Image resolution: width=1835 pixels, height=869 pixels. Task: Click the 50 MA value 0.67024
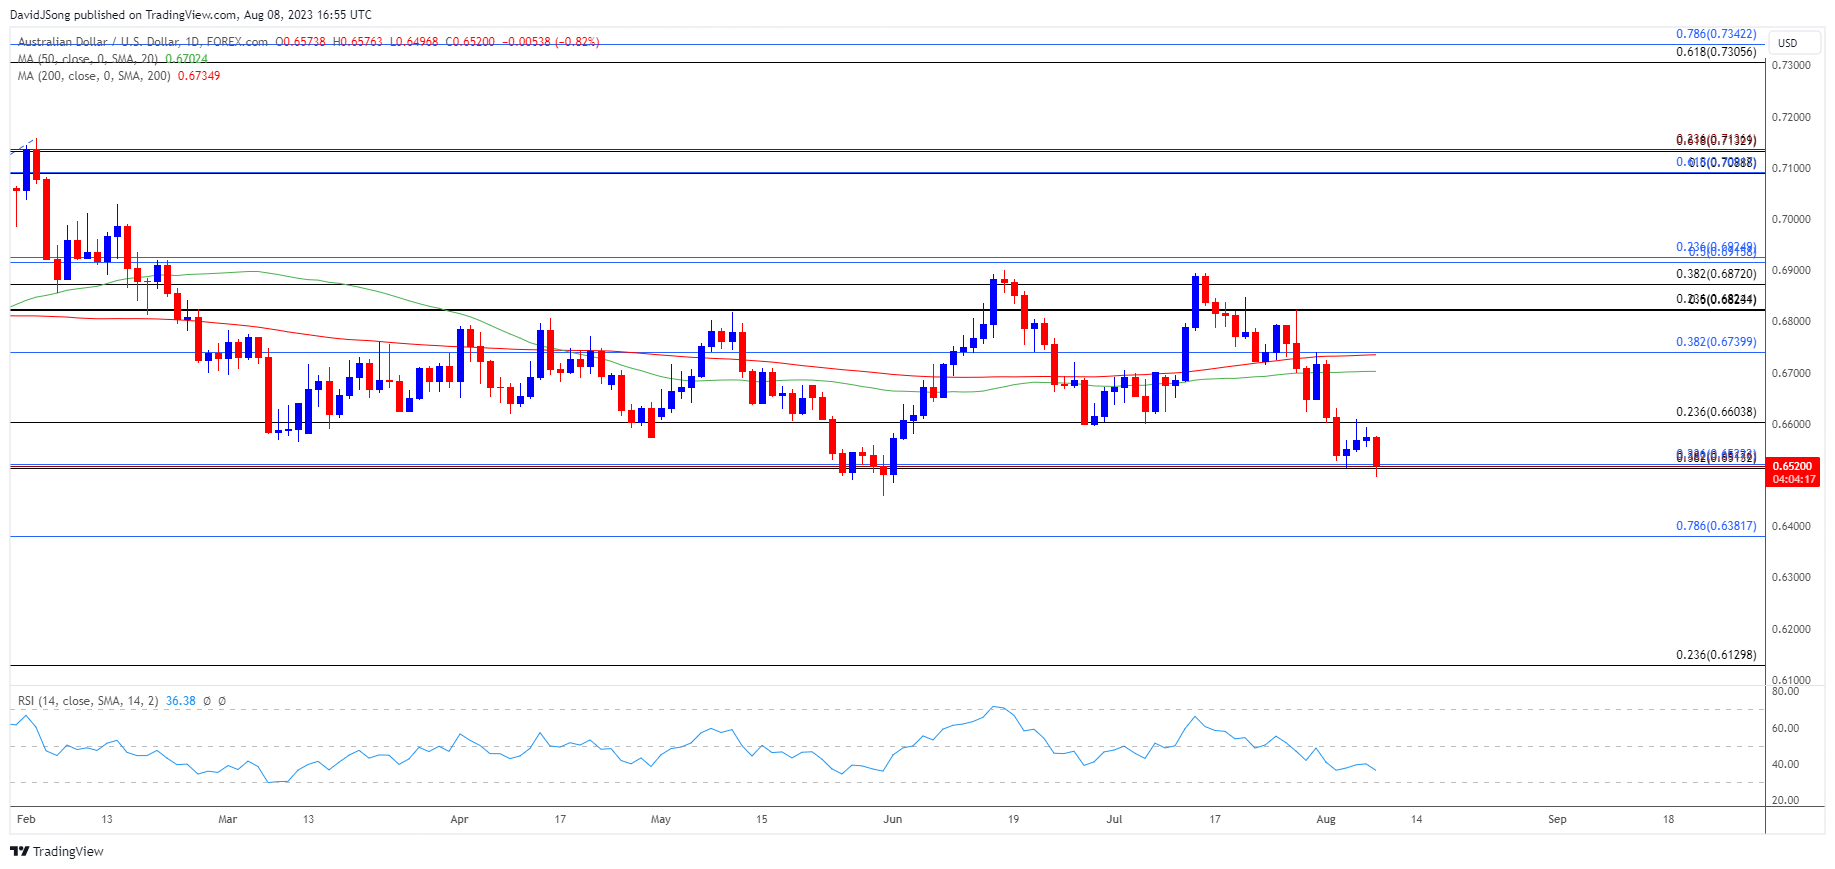(x=186, y=59)
